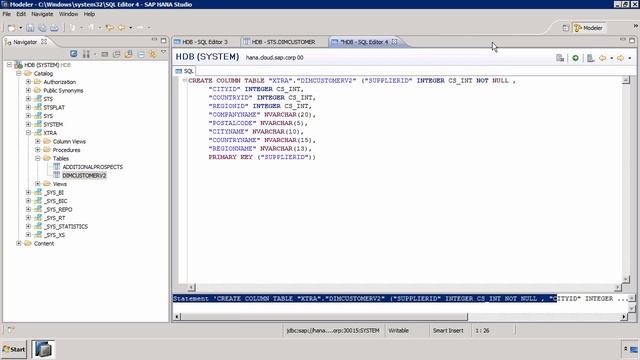Click the Modeler perspective button
The width and height of the screenshot is (640, 360).
(x=589, y=28)
